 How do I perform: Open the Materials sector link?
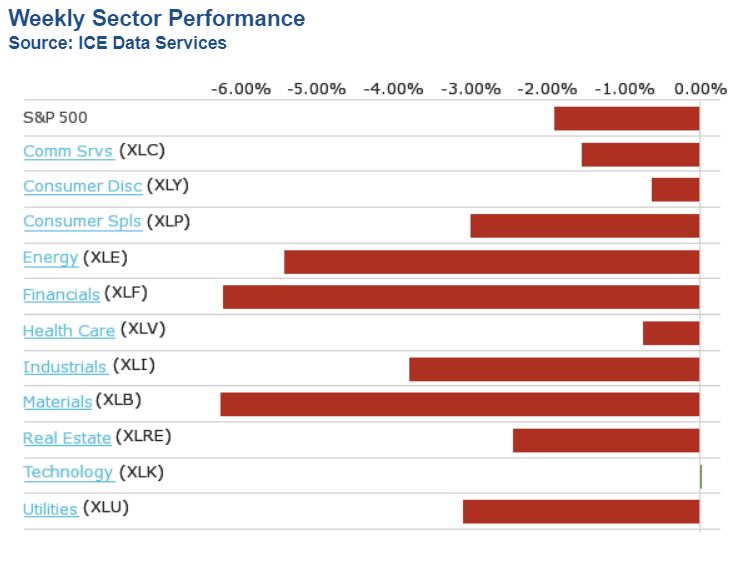click(x=57, y=402)
